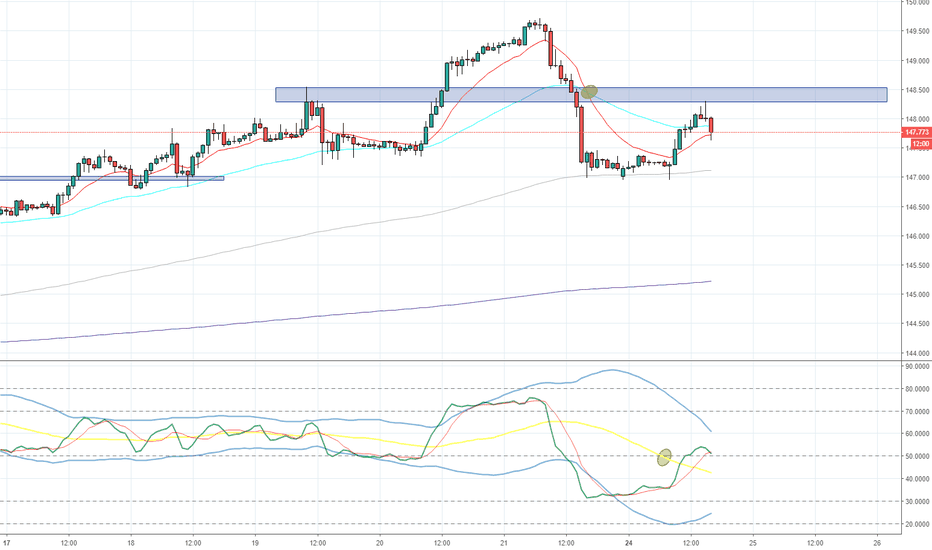Screen dimensions: 932x550
Task: Click the 90.0000 oscillator scale label
Action: point(917,367)
